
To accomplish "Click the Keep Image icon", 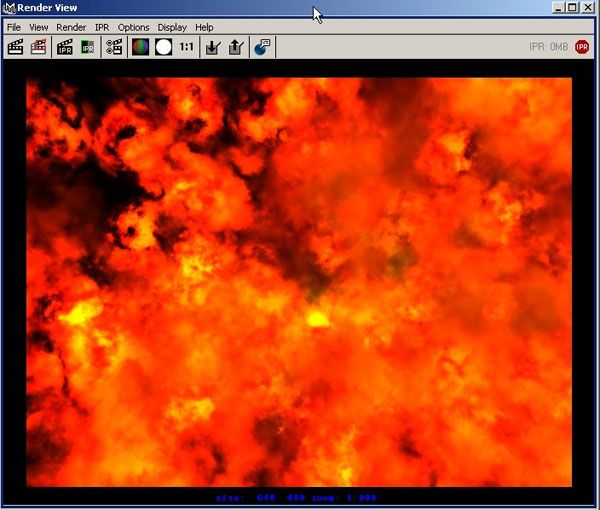I will pyautogui.click(x=212, y=46).
